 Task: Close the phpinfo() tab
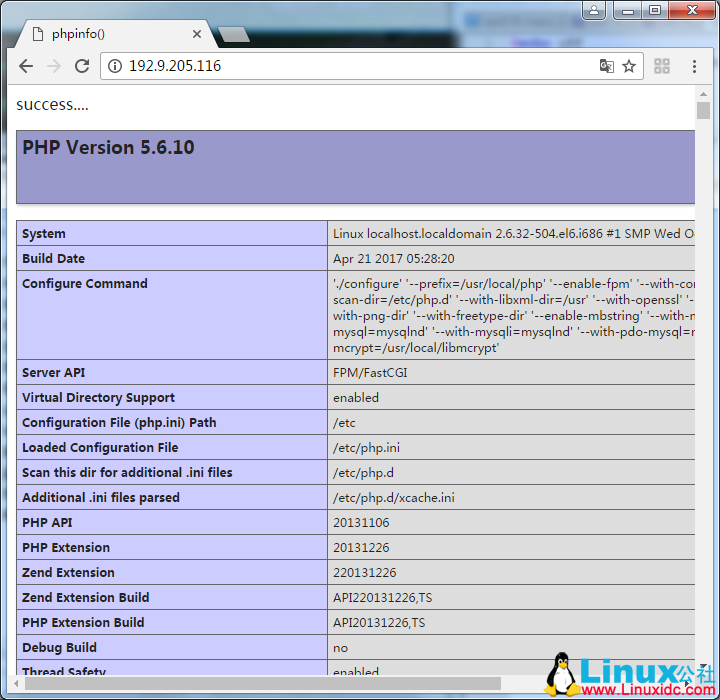pyautogui.click(x=197, y=34)
